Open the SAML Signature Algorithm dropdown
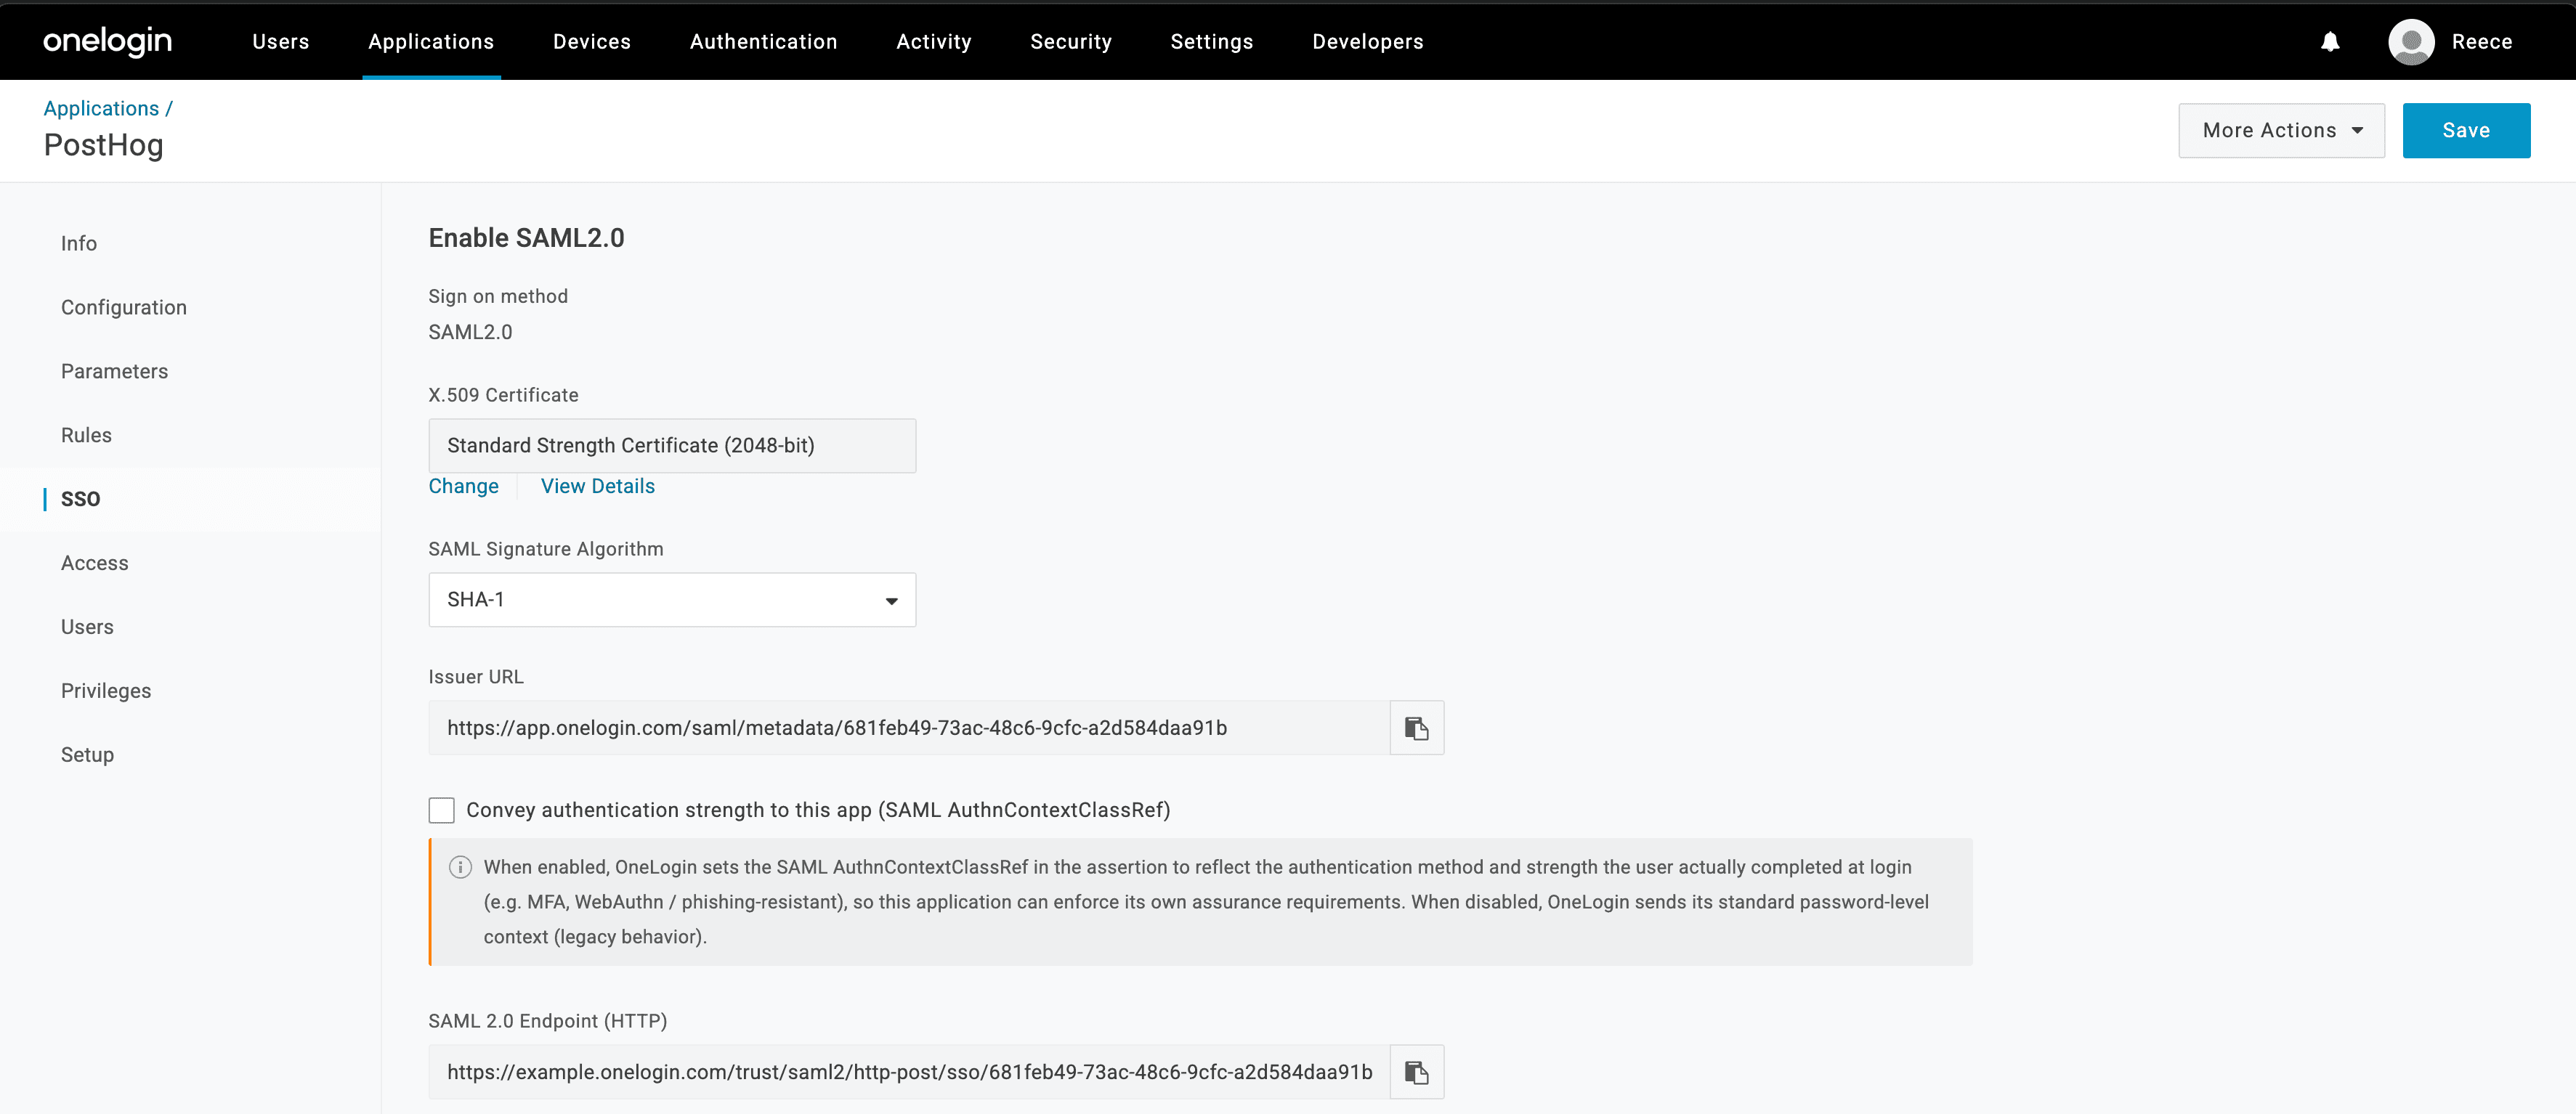The image size is (2576, 1114). (672, 600)
